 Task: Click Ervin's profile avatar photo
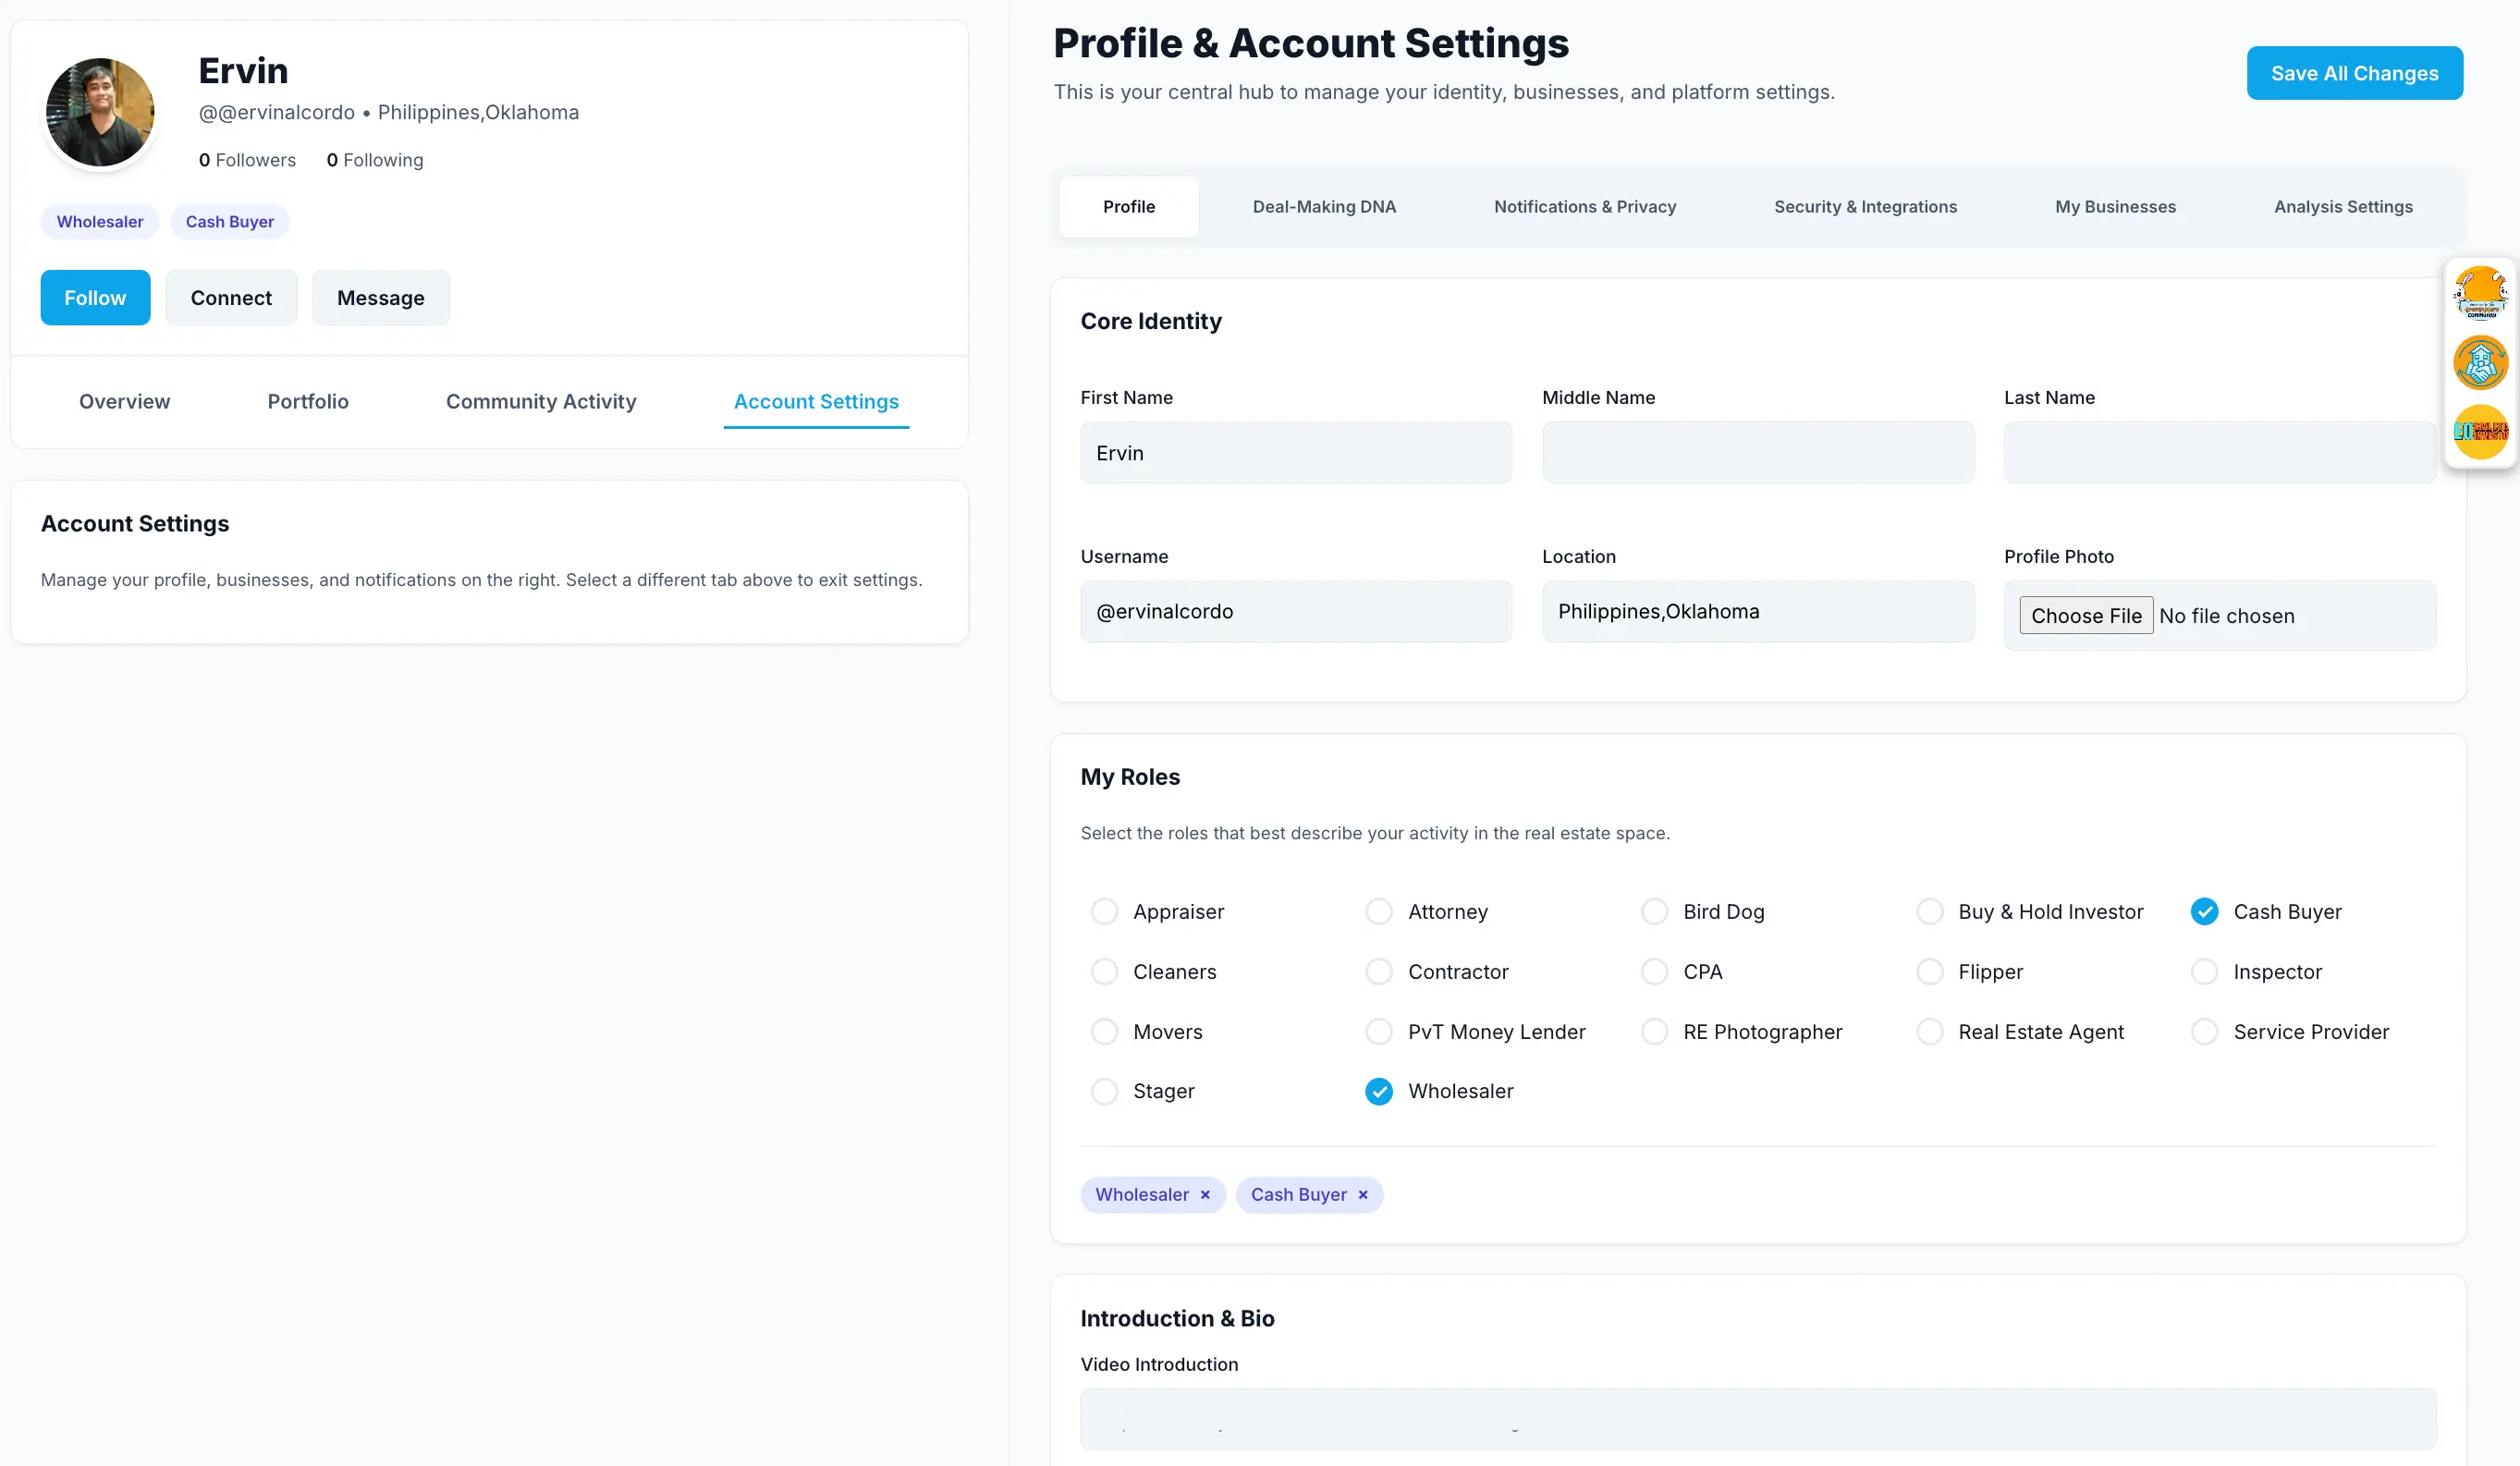tap(100, 111)
